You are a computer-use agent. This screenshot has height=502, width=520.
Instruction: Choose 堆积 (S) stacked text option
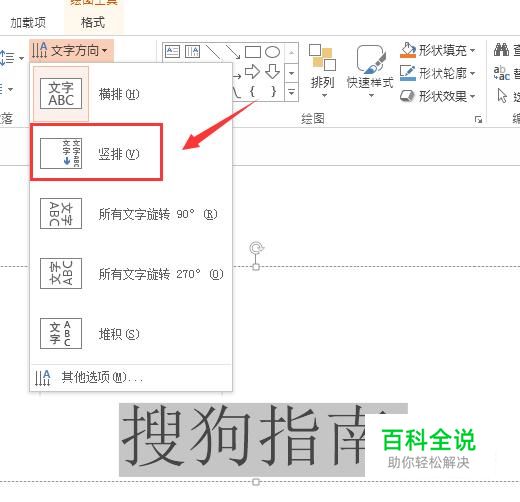(x=131, y=334)
